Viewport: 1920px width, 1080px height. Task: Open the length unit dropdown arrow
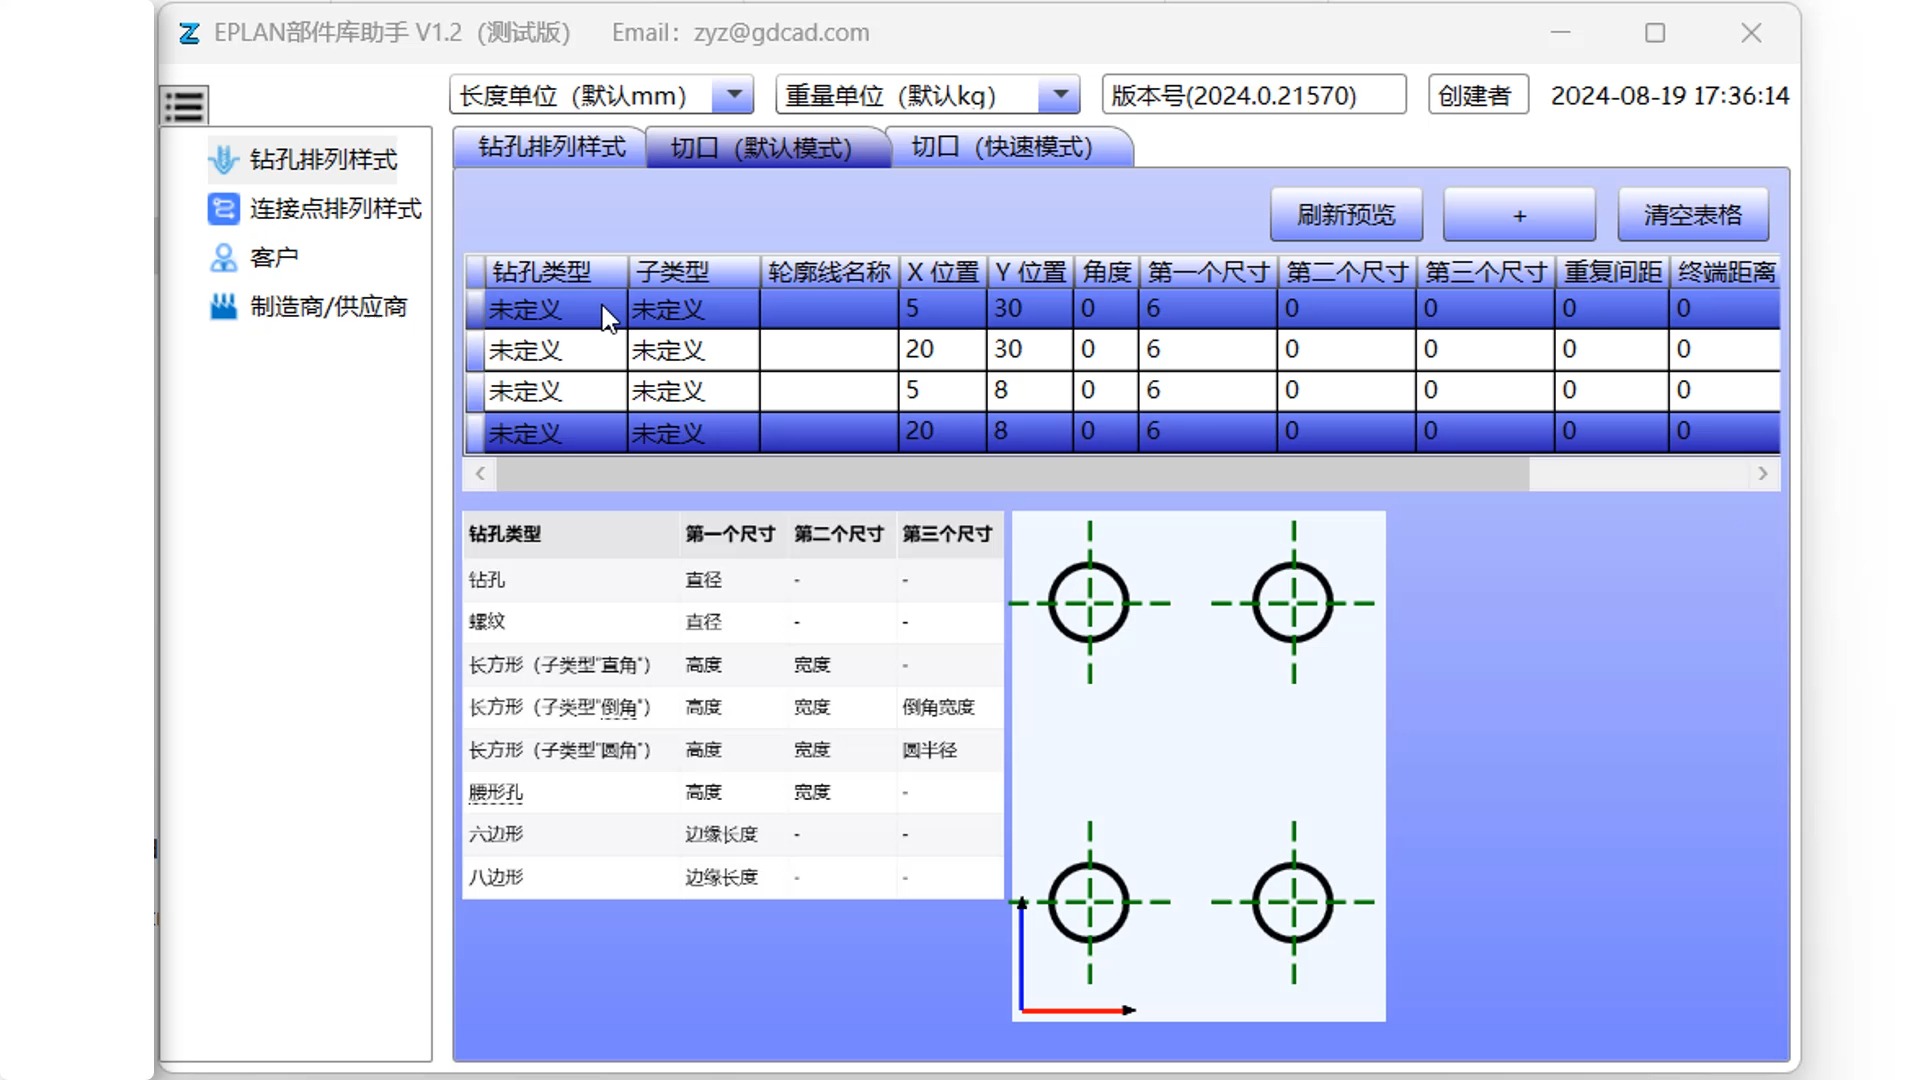point(733,95)
